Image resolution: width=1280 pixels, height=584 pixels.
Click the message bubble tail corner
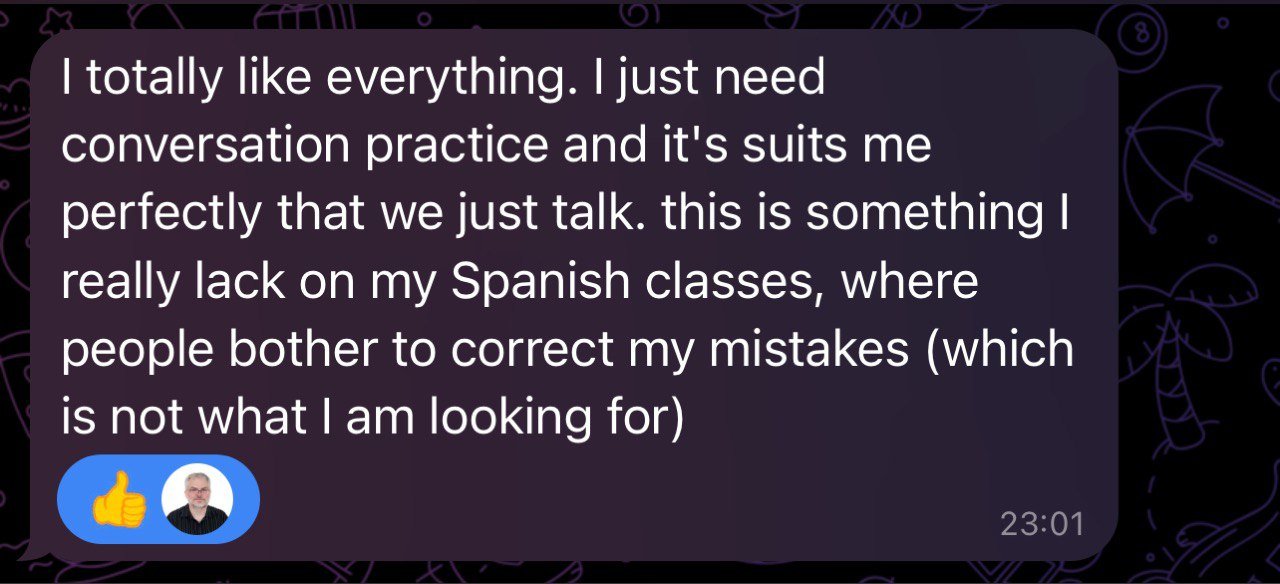pos(28,550)
